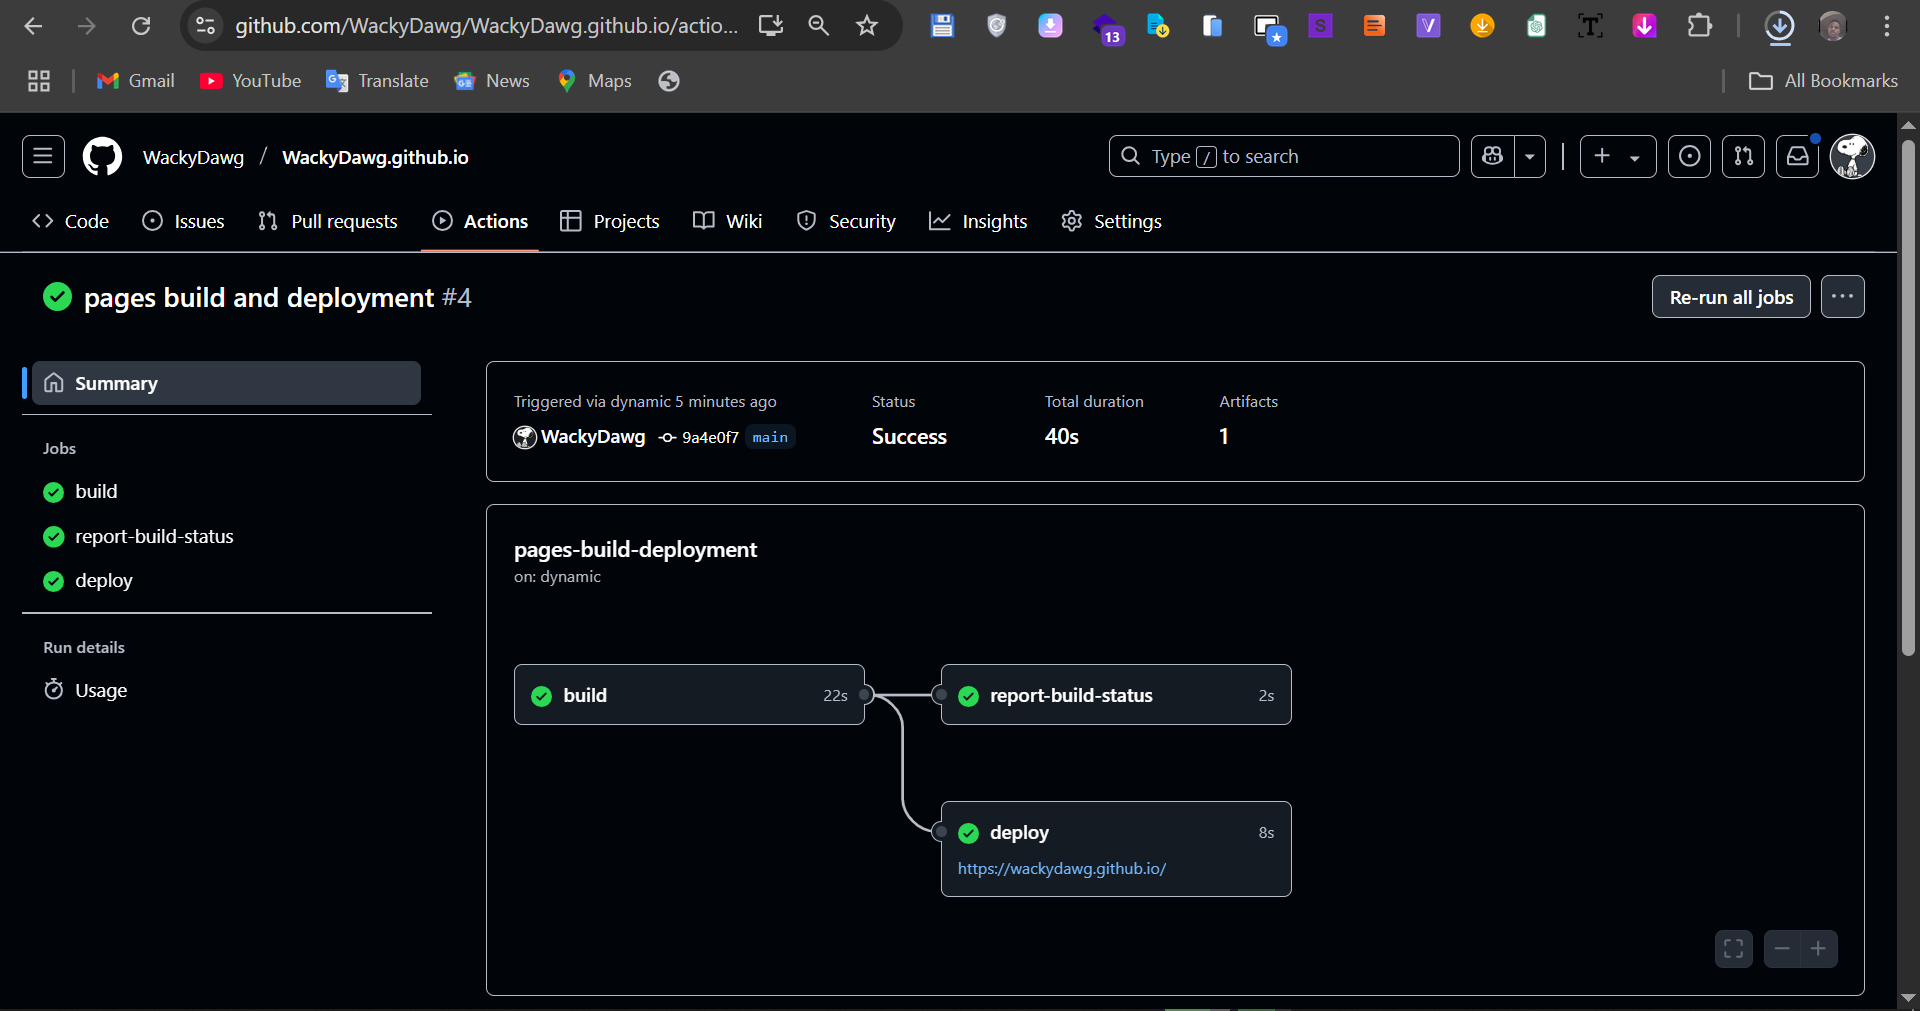Open Chrome downloads icon
Viewport: 1920px width, 1011px height.
coord(1779,26)
